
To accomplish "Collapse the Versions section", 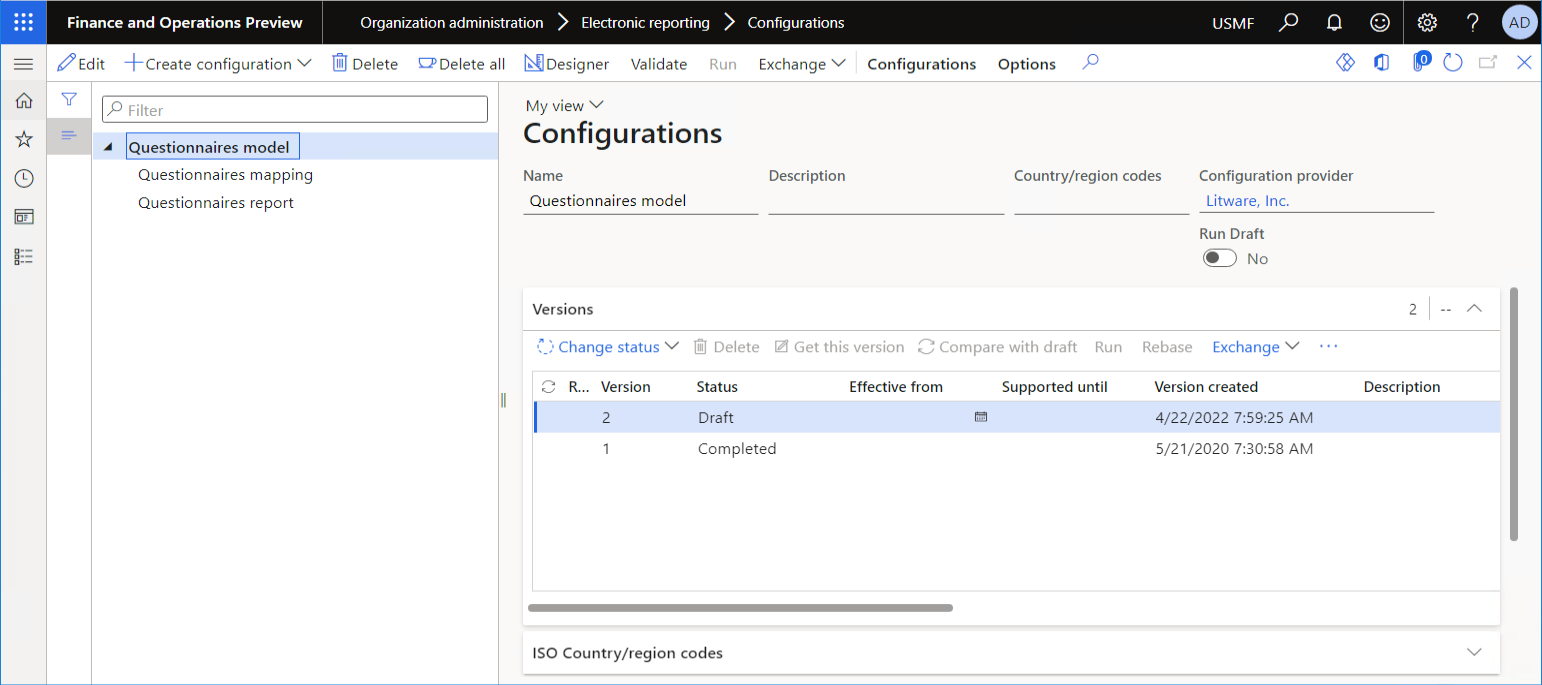I will click(1473, 308).
